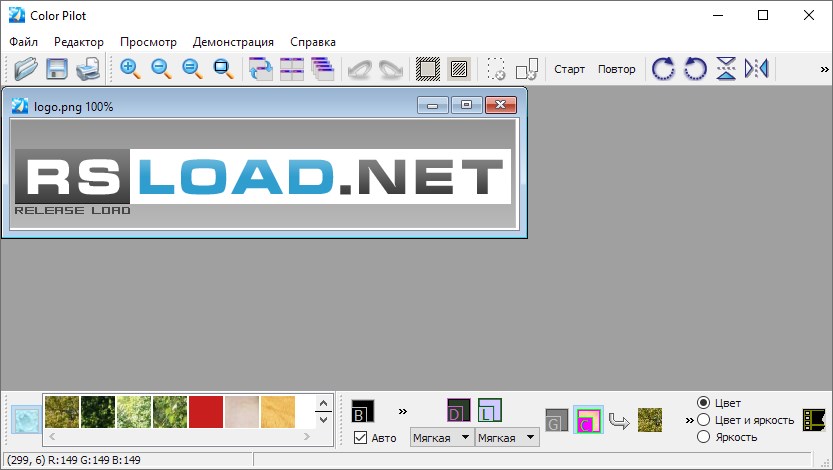
Task: Expand chevron before Цвет radio buttons
Action: tap(689, 420)
